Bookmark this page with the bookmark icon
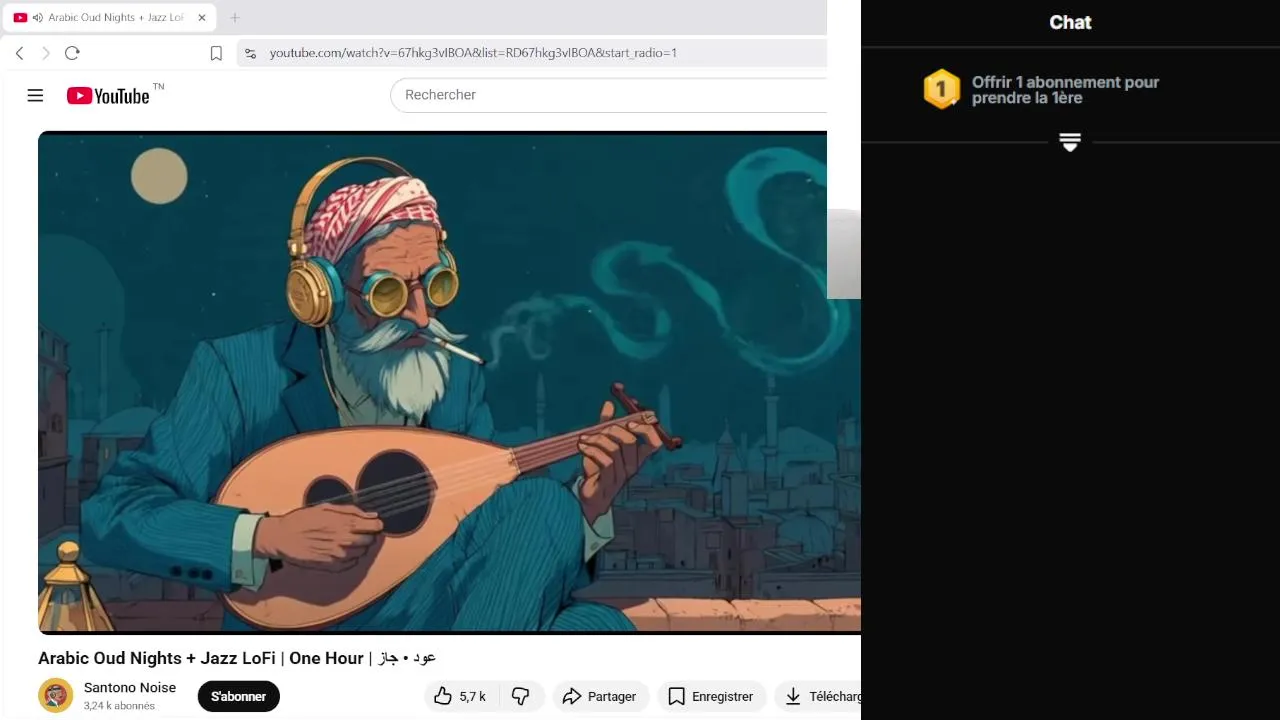Image resolution: width=1280 pixels, height=720 pixels. 216,53
